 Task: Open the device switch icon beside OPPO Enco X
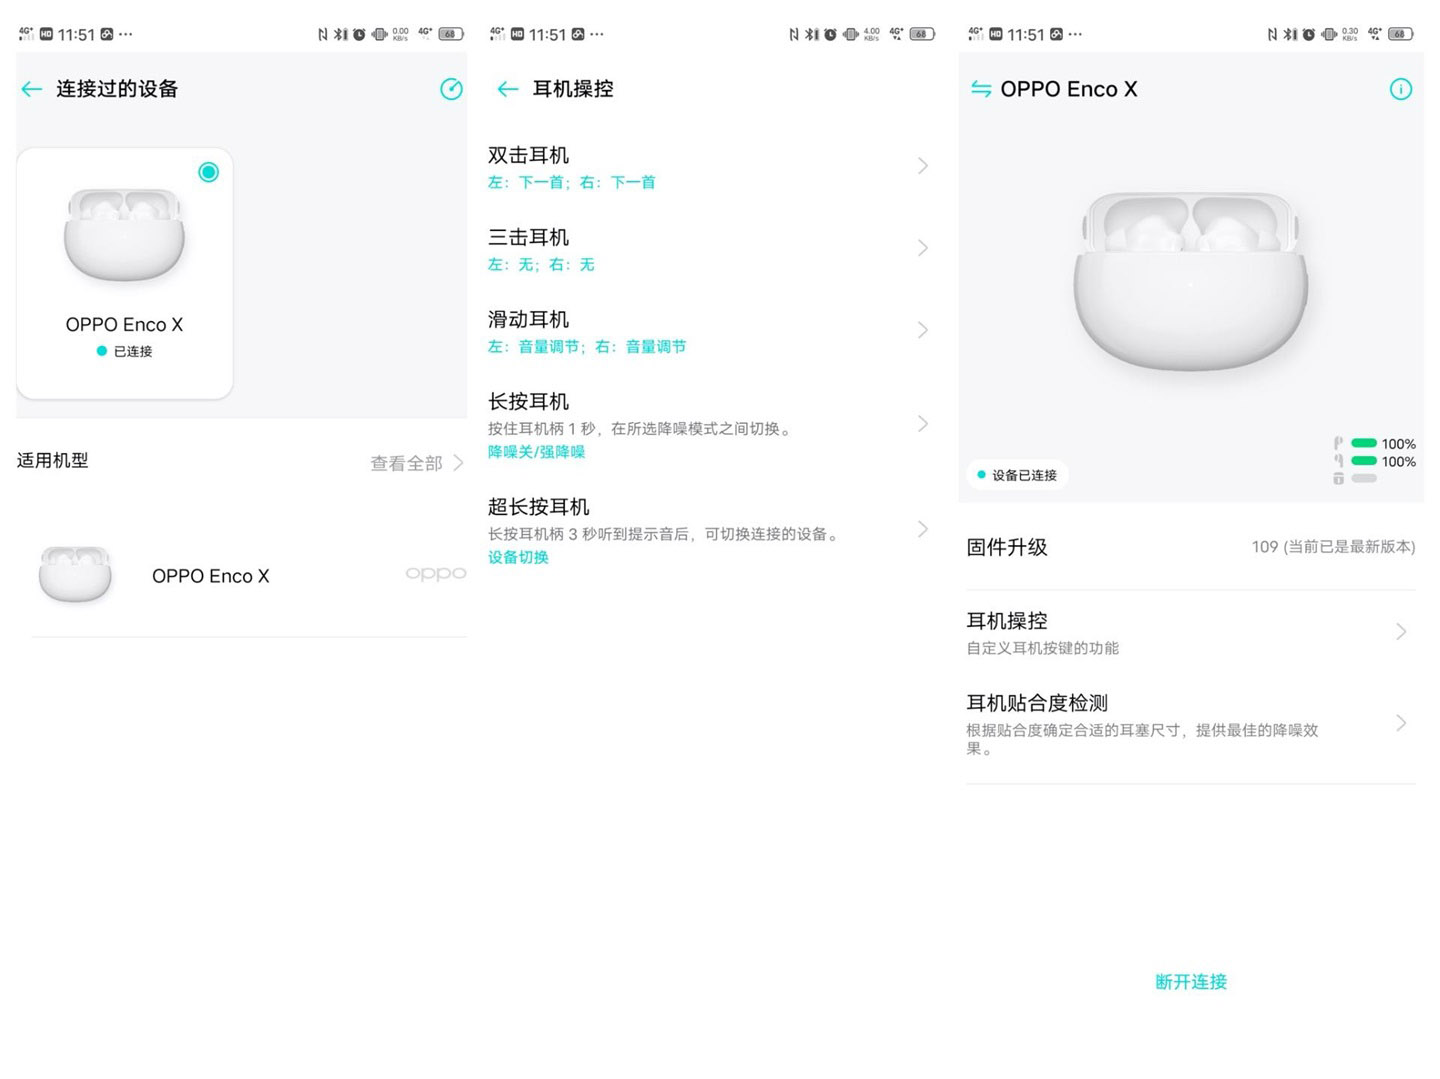tap(981, 89)
